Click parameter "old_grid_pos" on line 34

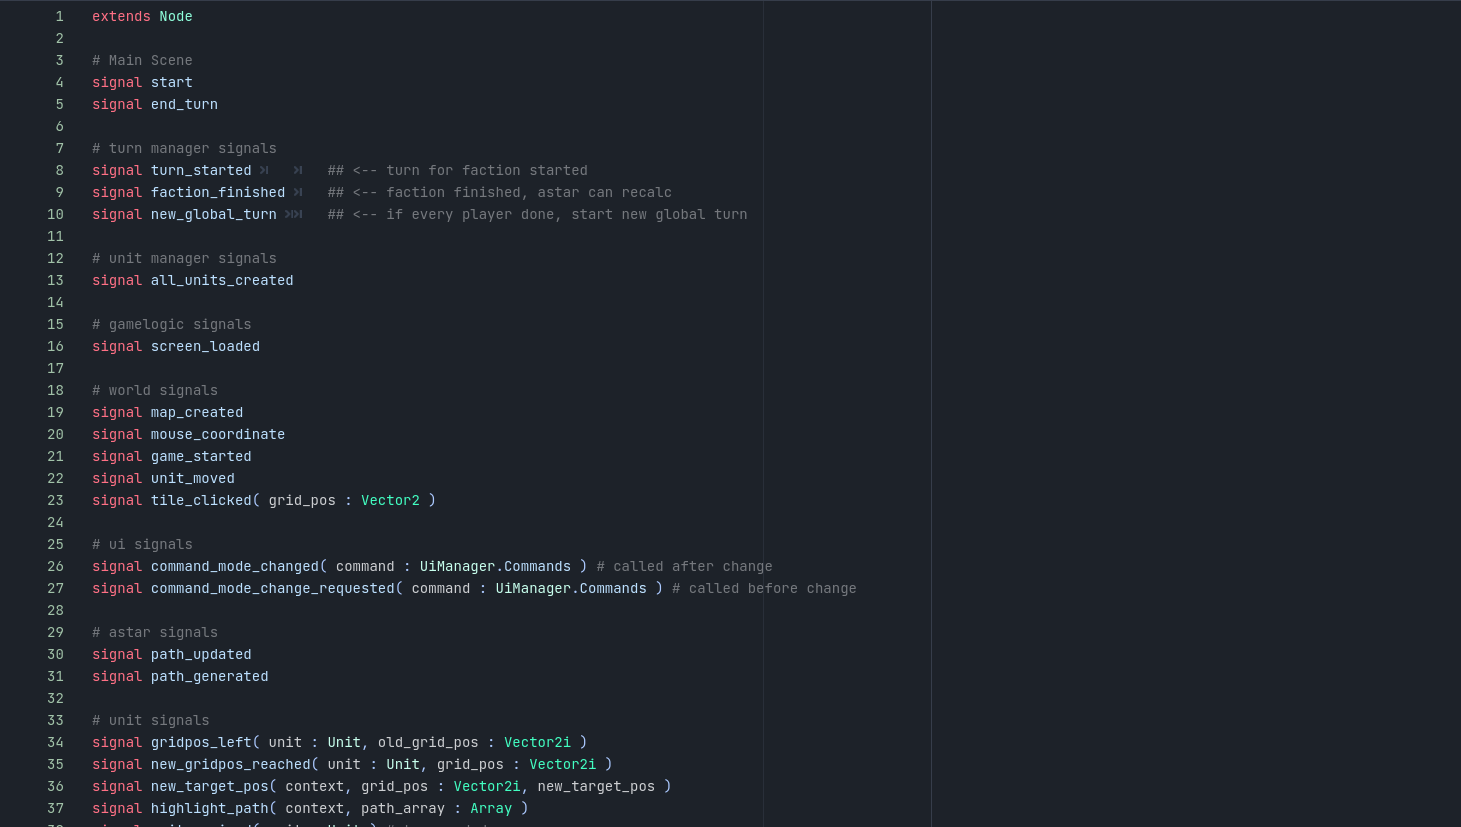coord(428,742)
